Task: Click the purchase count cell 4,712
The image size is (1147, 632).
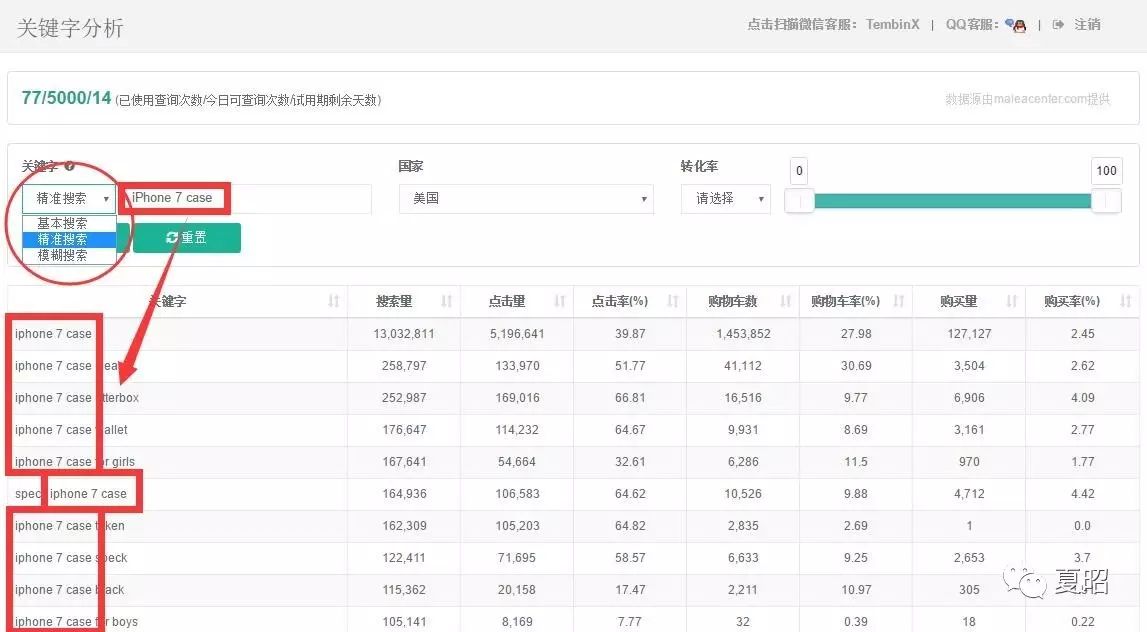Action: [x=969, y=494]
